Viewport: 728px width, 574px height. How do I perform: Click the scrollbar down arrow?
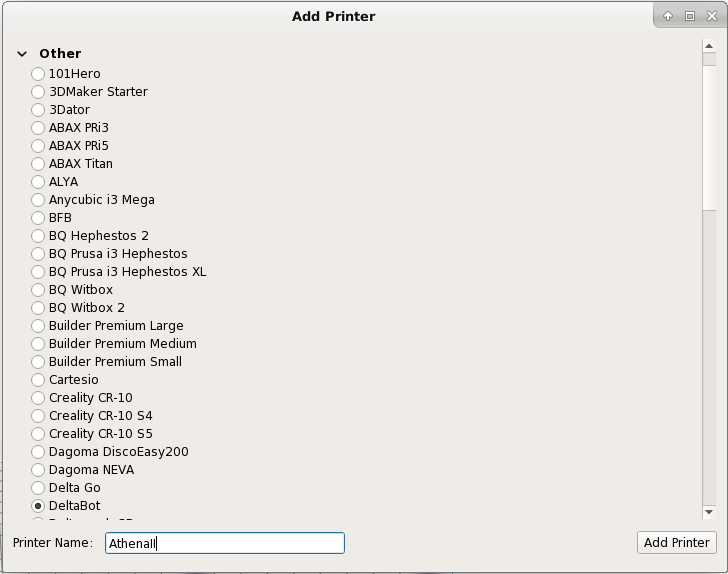(x=709, y=512)
